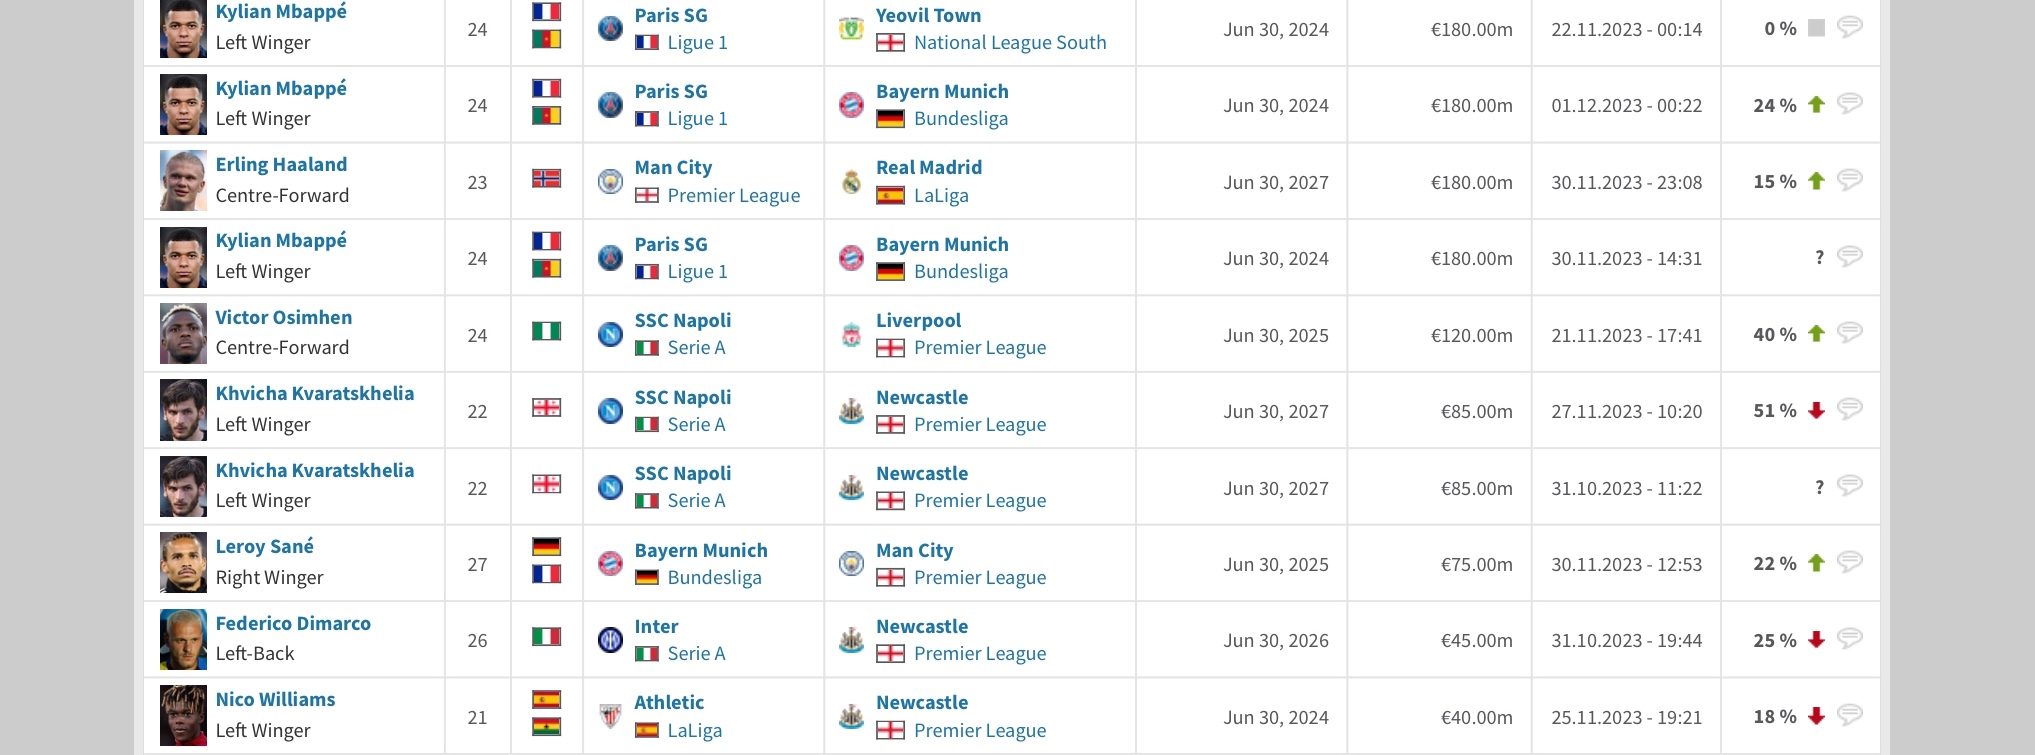Viewport: 2035px width, 755px height.
Task: Click Bayern Munich crest in Leroy Sané row
Action: (x=610, y=564)
